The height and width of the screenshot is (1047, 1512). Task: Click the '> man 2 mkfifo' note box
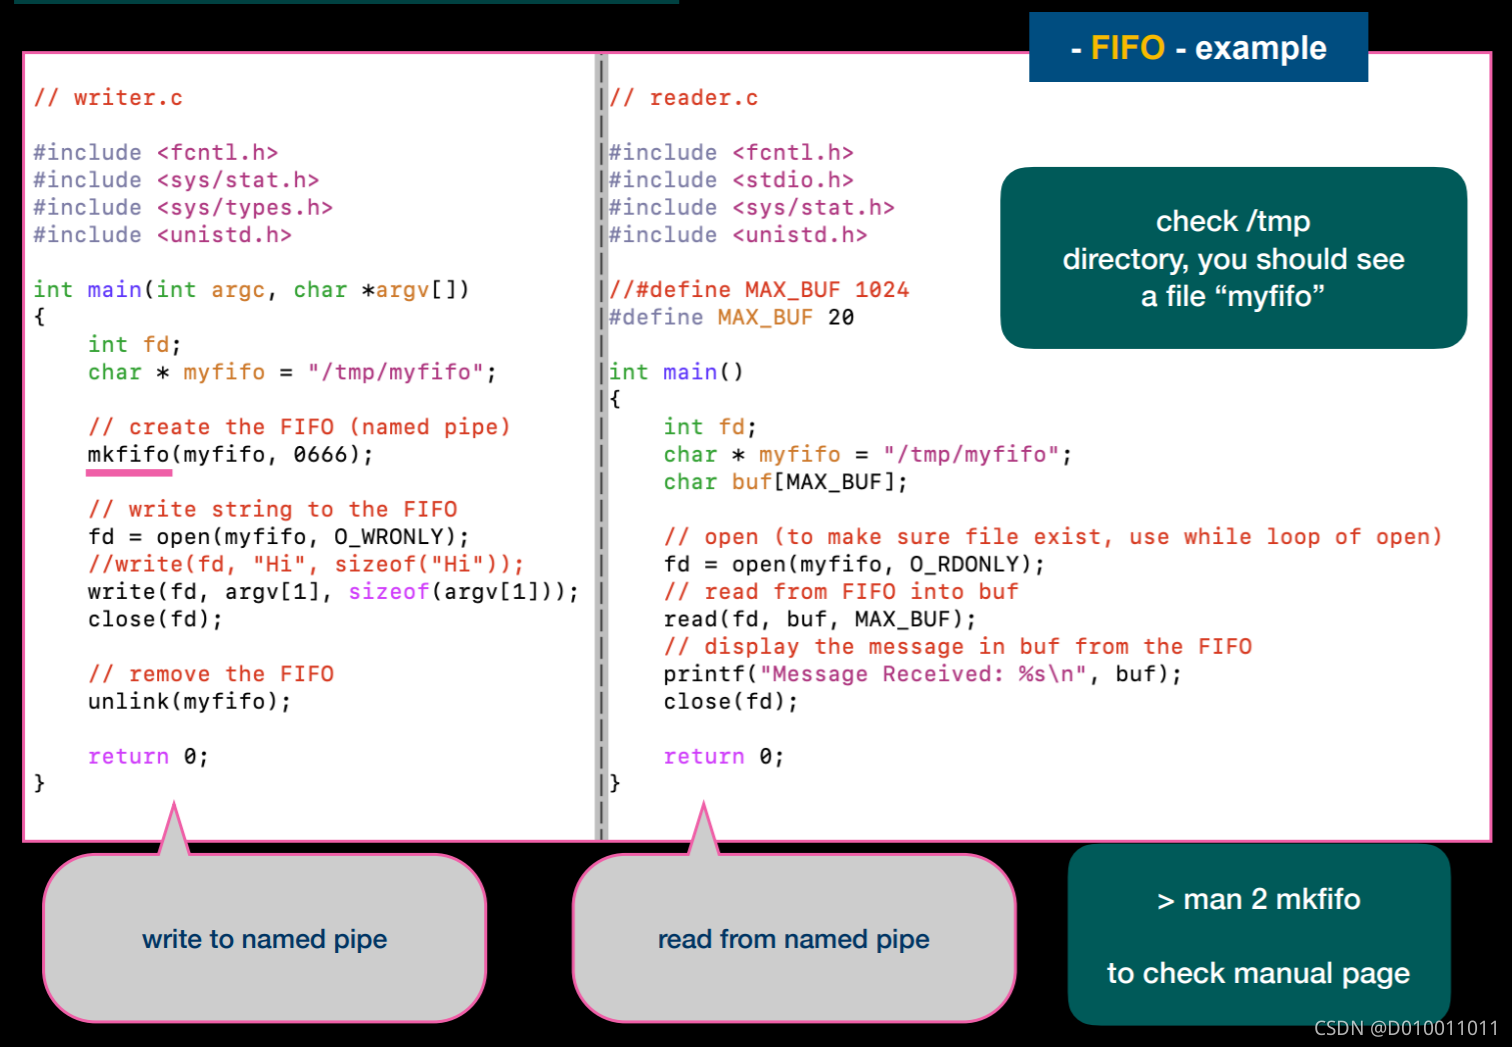pyautogui.click(x=1259, y=935)
